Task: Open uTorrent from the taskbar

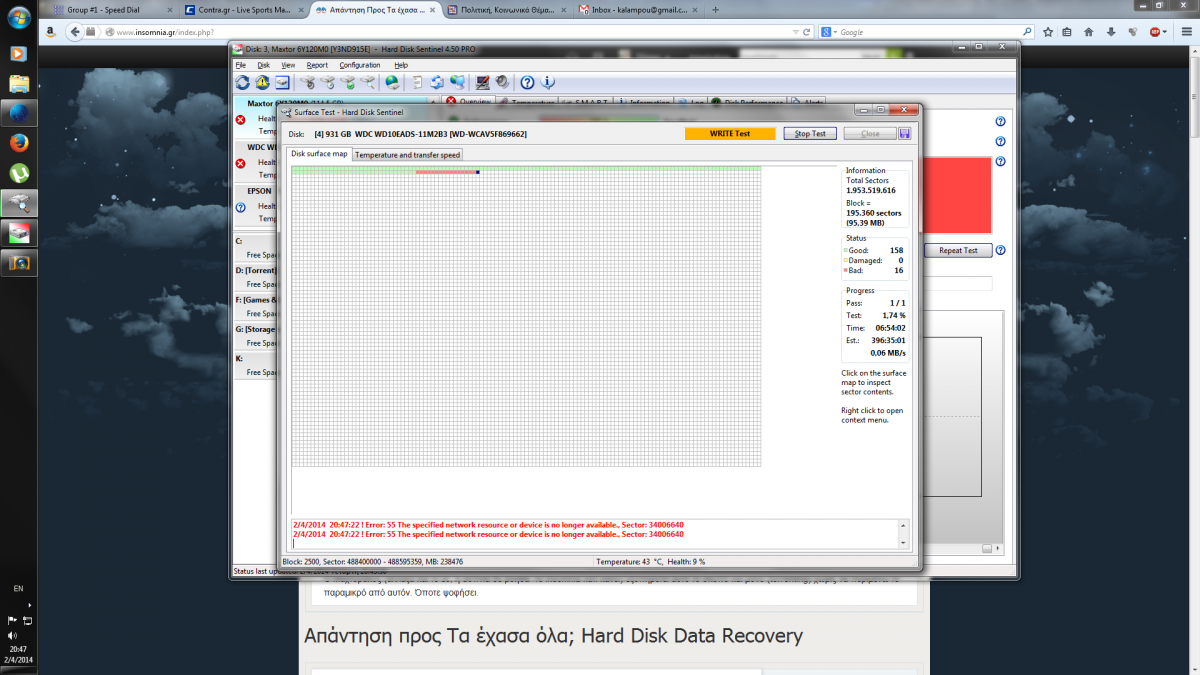Action: [19, 173]
